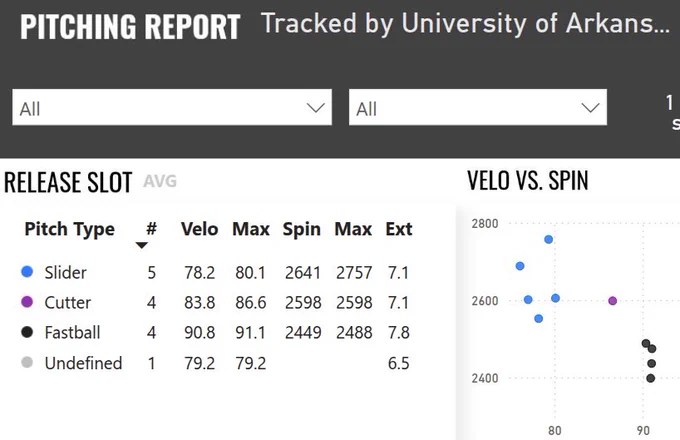Sort table by Velo column header
This screenshot has width=680, height=440.
click(199, 228)
